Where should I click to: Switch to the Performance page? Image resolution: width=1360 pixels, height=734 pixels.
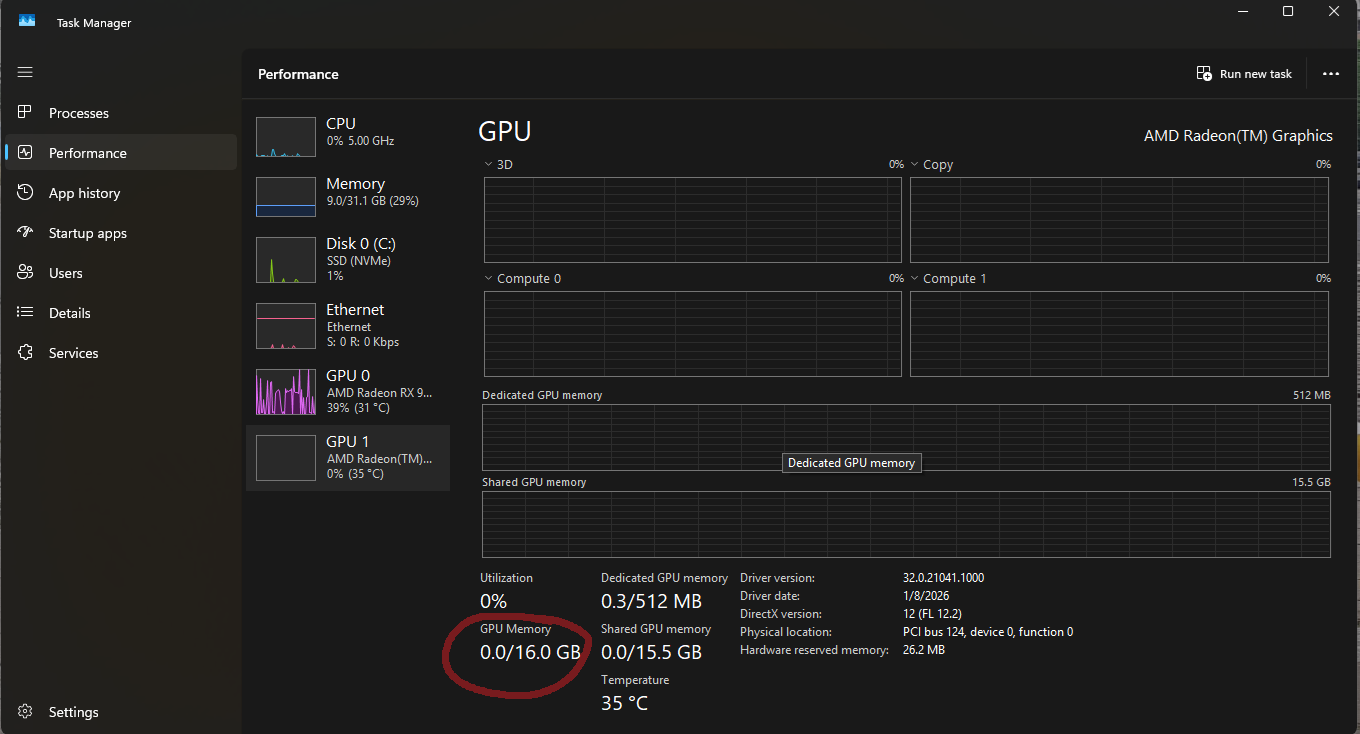point(121,153)
